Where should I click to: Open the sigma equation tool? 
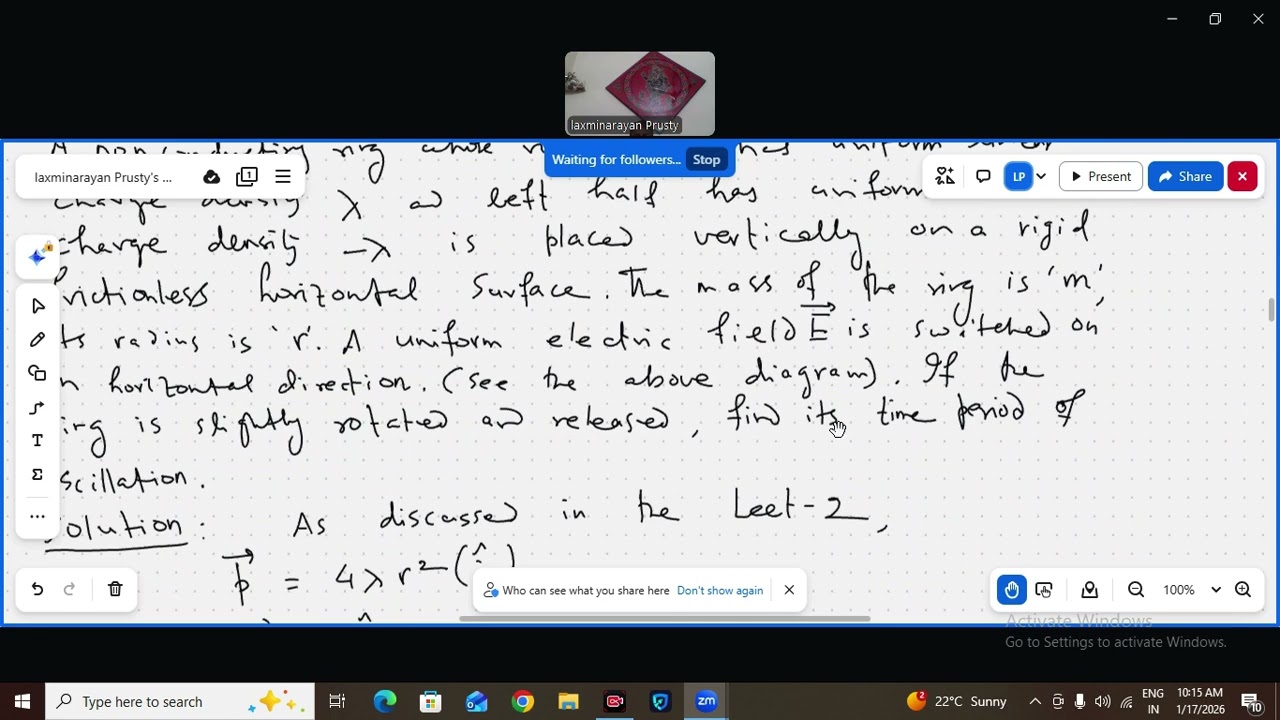pos(37,475)
